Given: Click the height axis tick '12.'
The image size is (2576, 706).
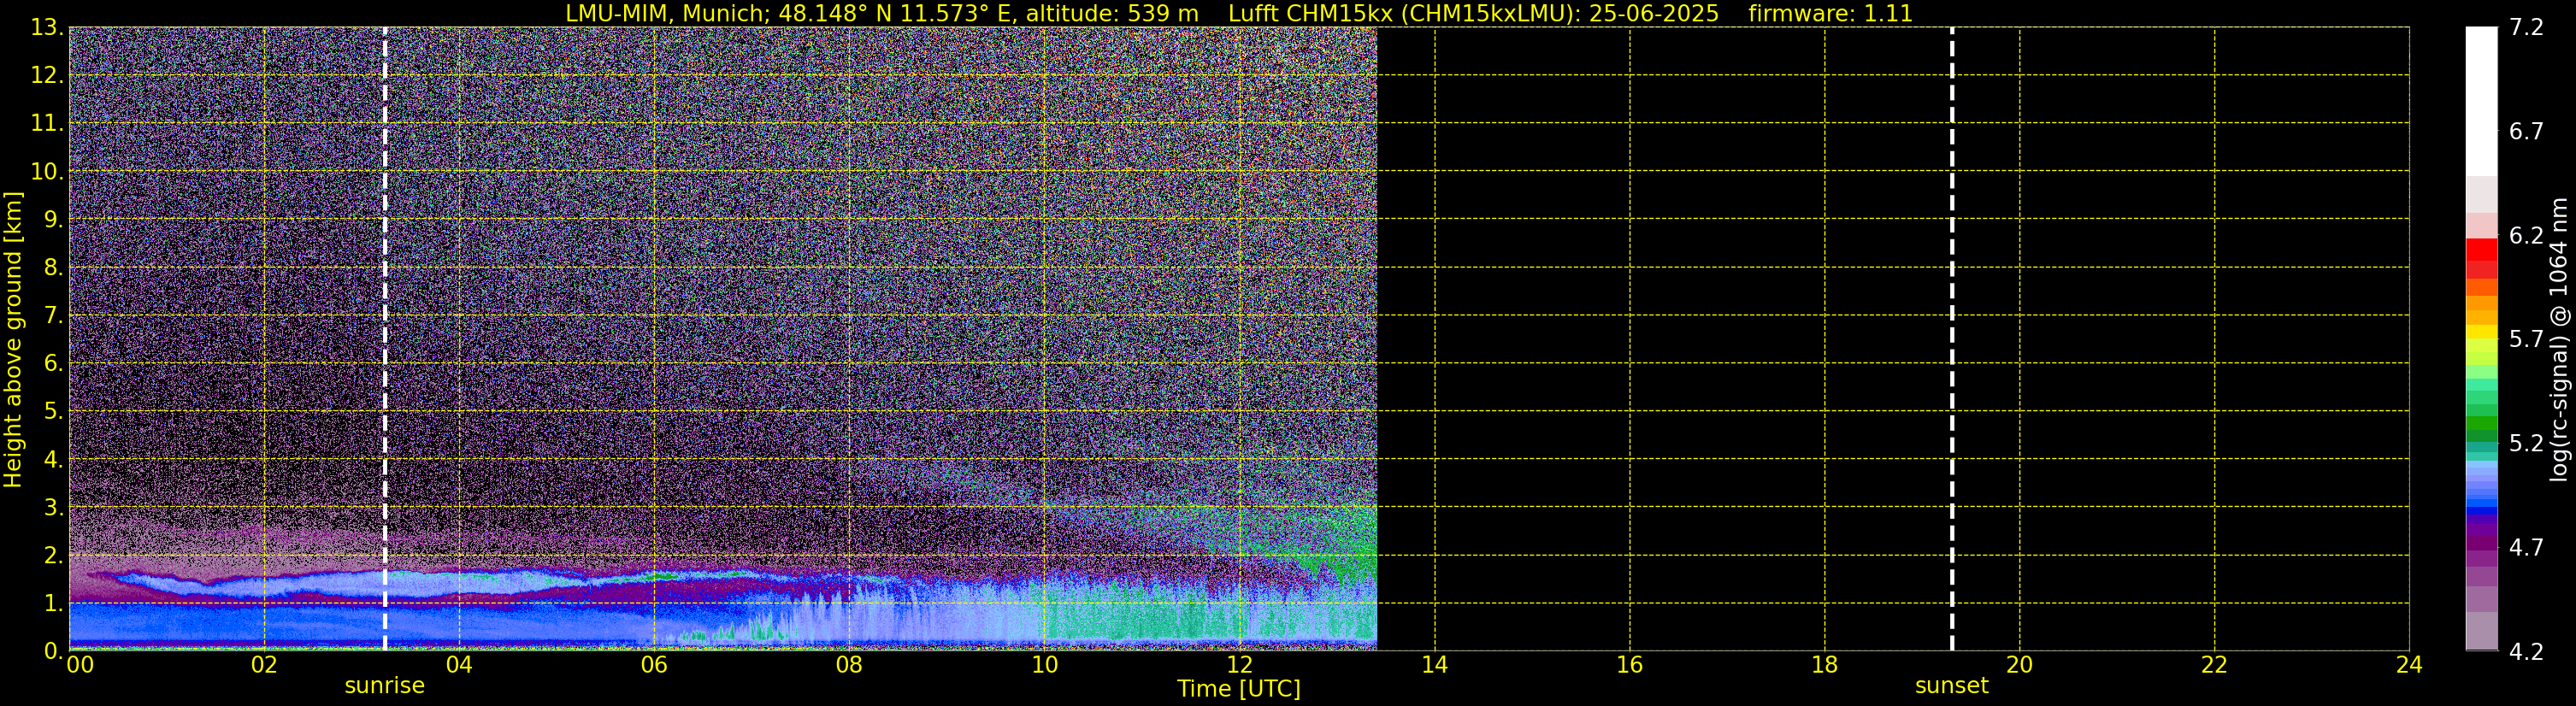Looking at the screenshot, I should 47,75.
